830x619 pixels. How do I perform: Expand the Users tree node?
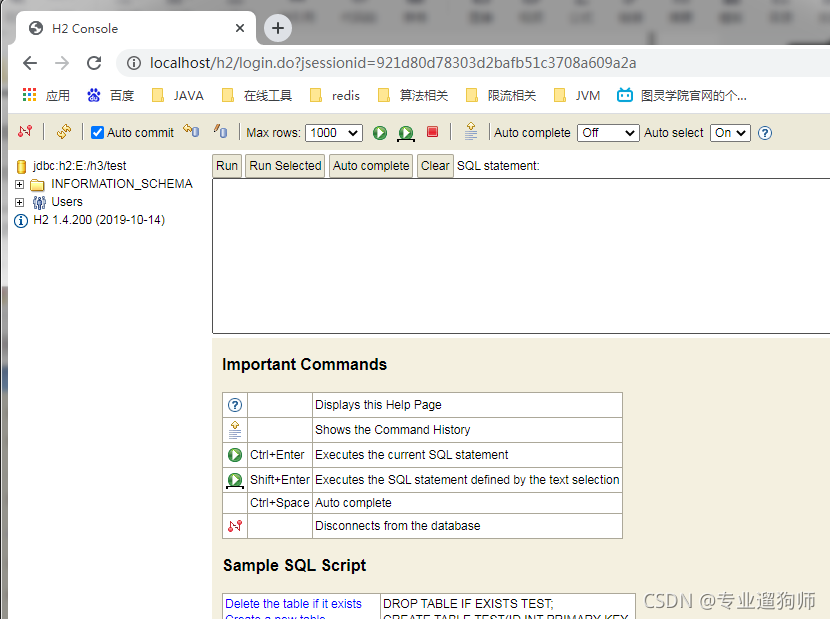[x=19, y=202]
